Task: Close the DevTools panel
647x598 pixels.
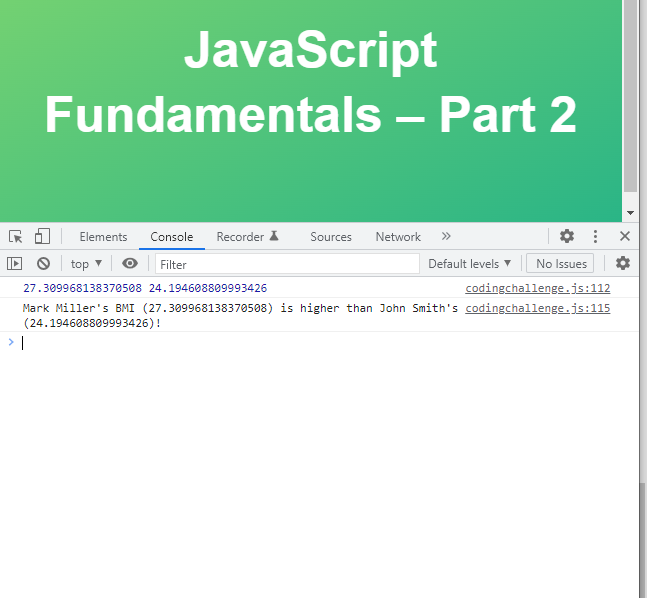Action: click(625, 236)
